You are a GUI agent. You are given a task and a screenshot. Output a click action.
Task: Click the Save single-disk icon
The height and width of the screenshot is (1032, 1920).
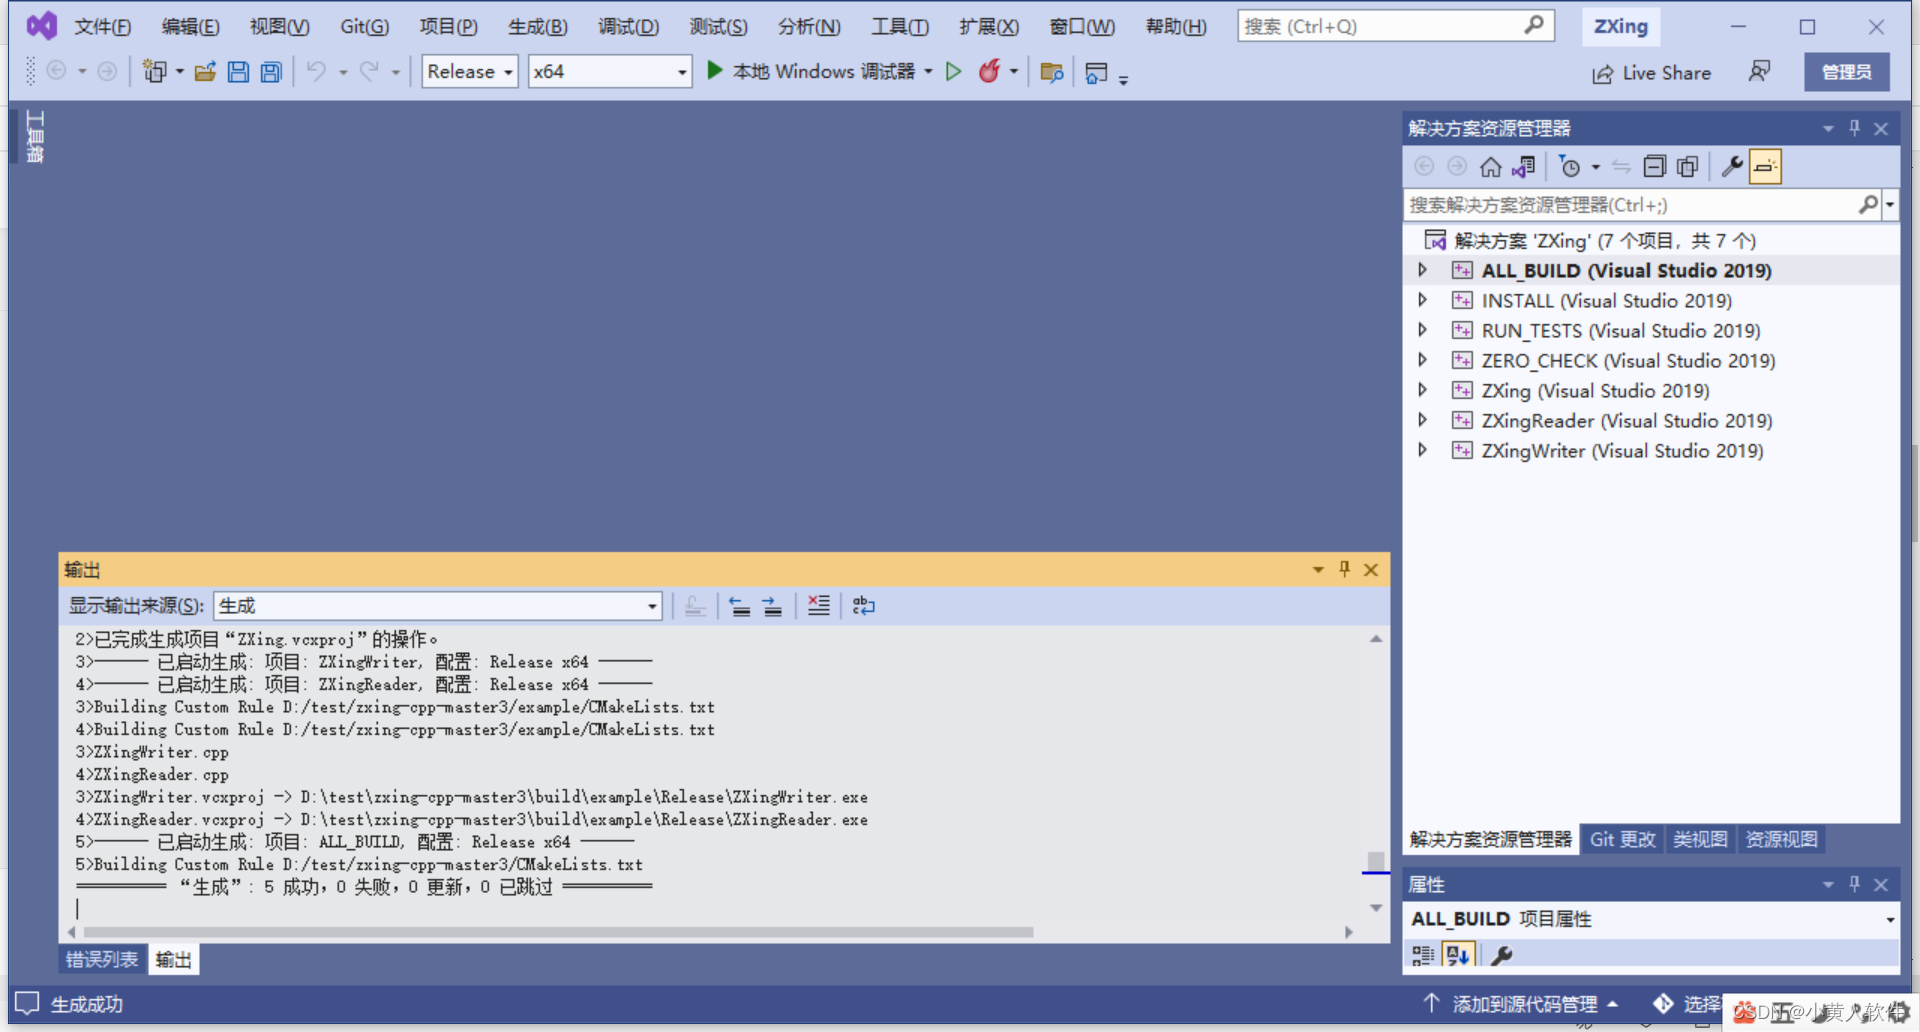click(x=238, y=71)
